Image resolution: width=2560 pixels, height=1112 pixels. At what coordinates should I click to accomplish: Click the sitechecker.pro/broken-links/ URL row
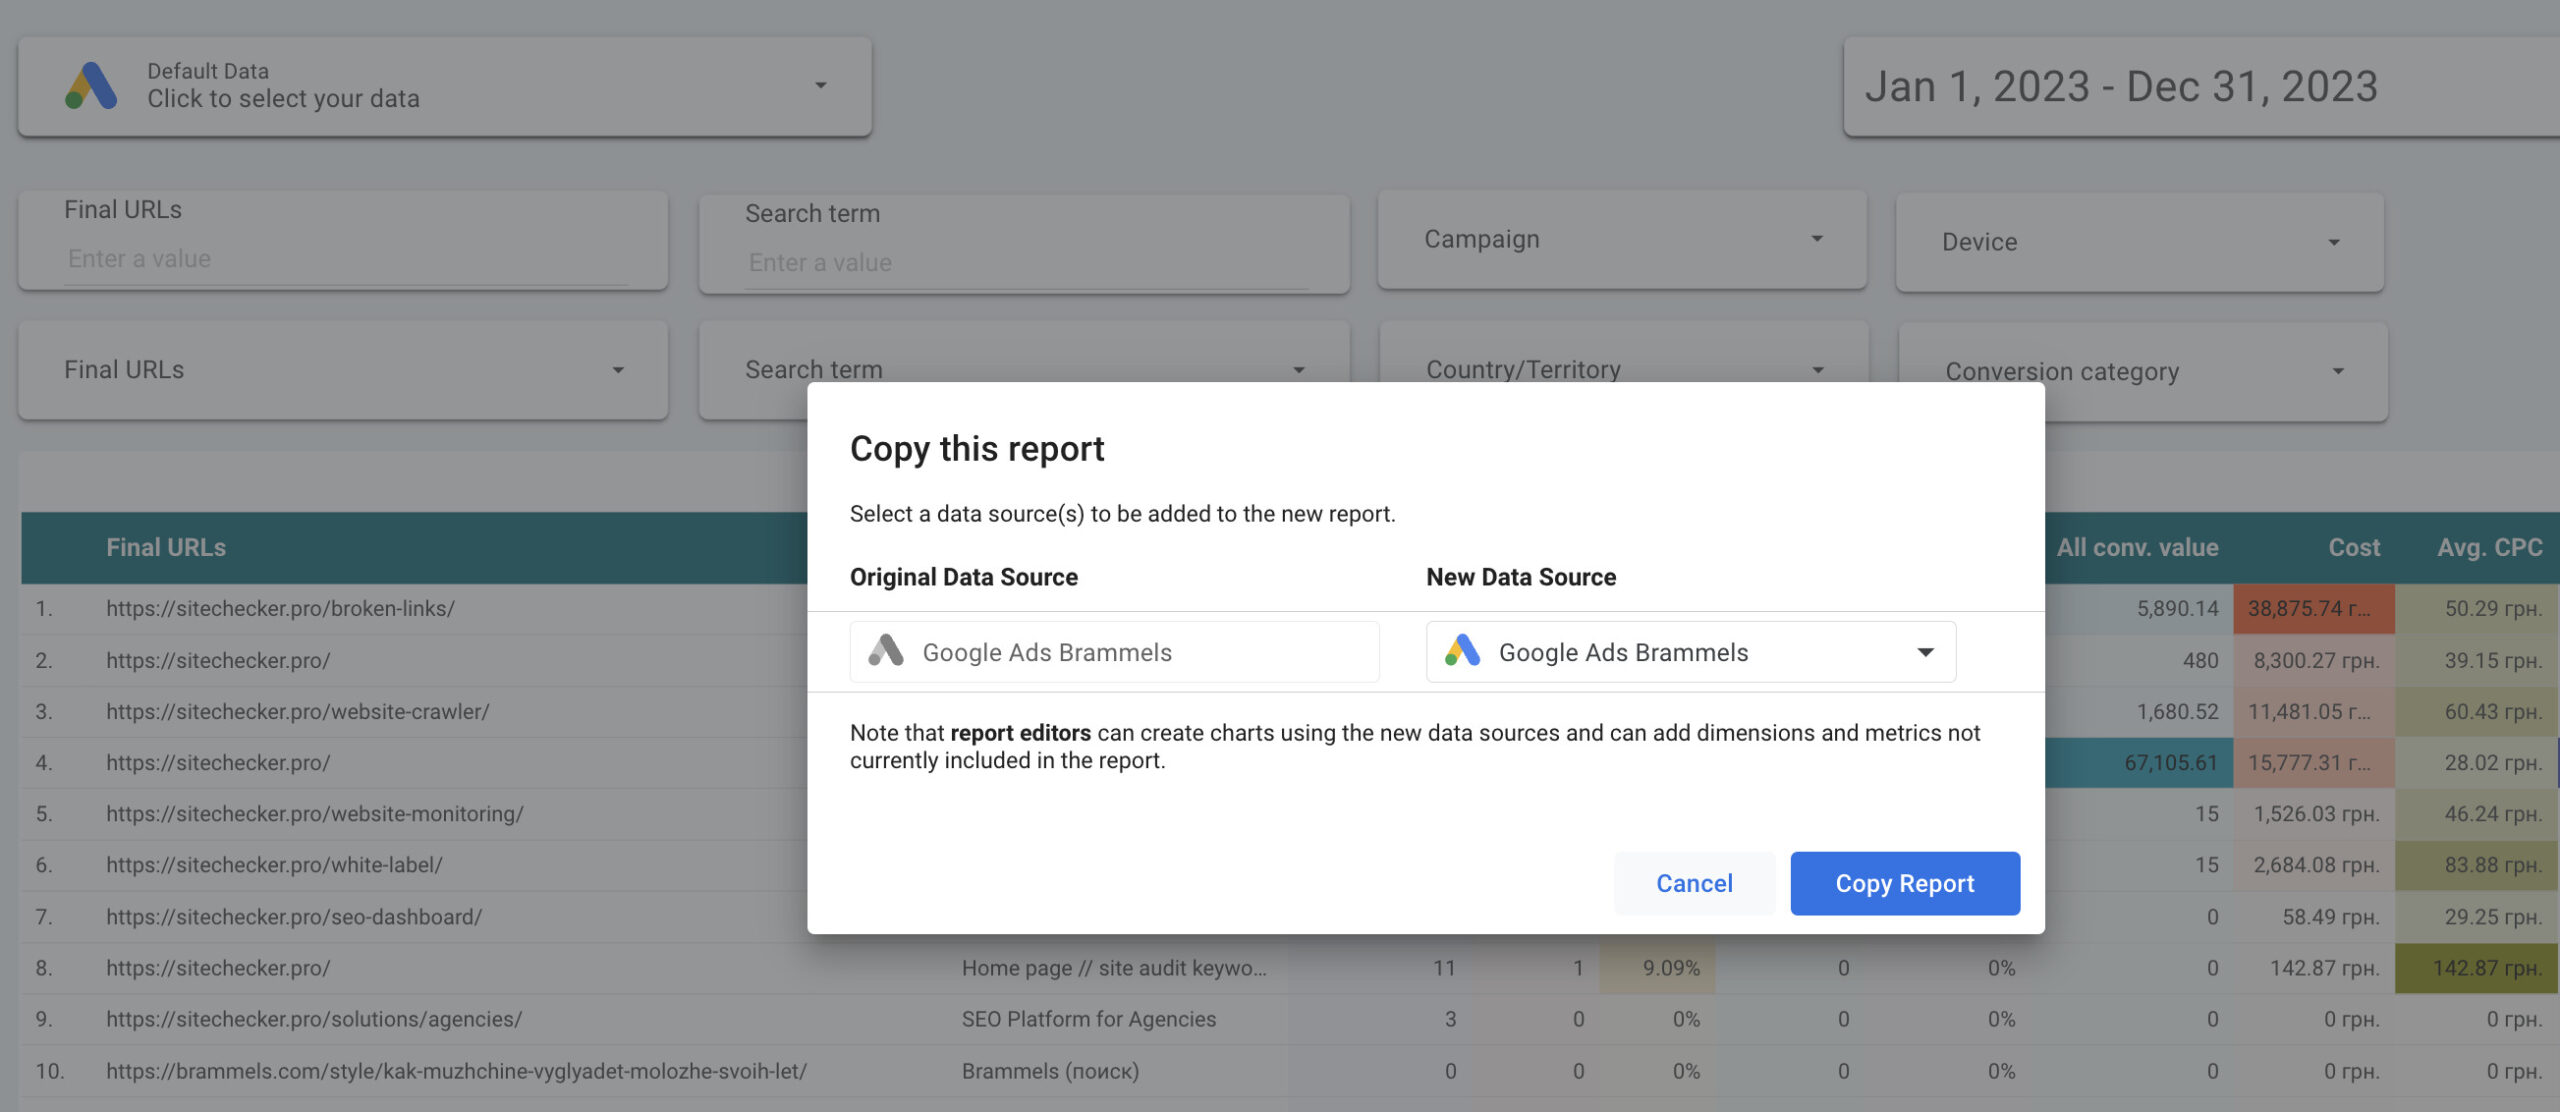pos(280,608)
